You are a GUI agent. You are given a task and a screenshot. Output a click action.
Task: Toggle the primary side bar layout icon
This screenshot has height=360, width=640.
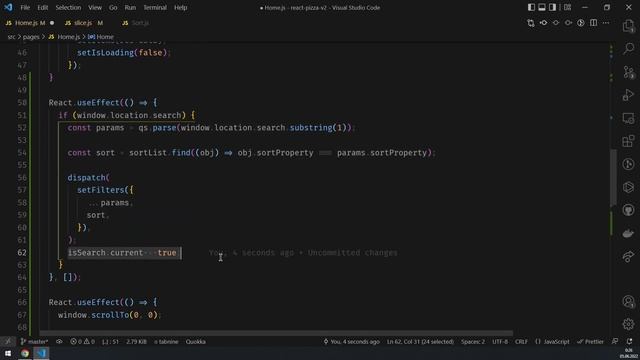[x=531, y=7]
